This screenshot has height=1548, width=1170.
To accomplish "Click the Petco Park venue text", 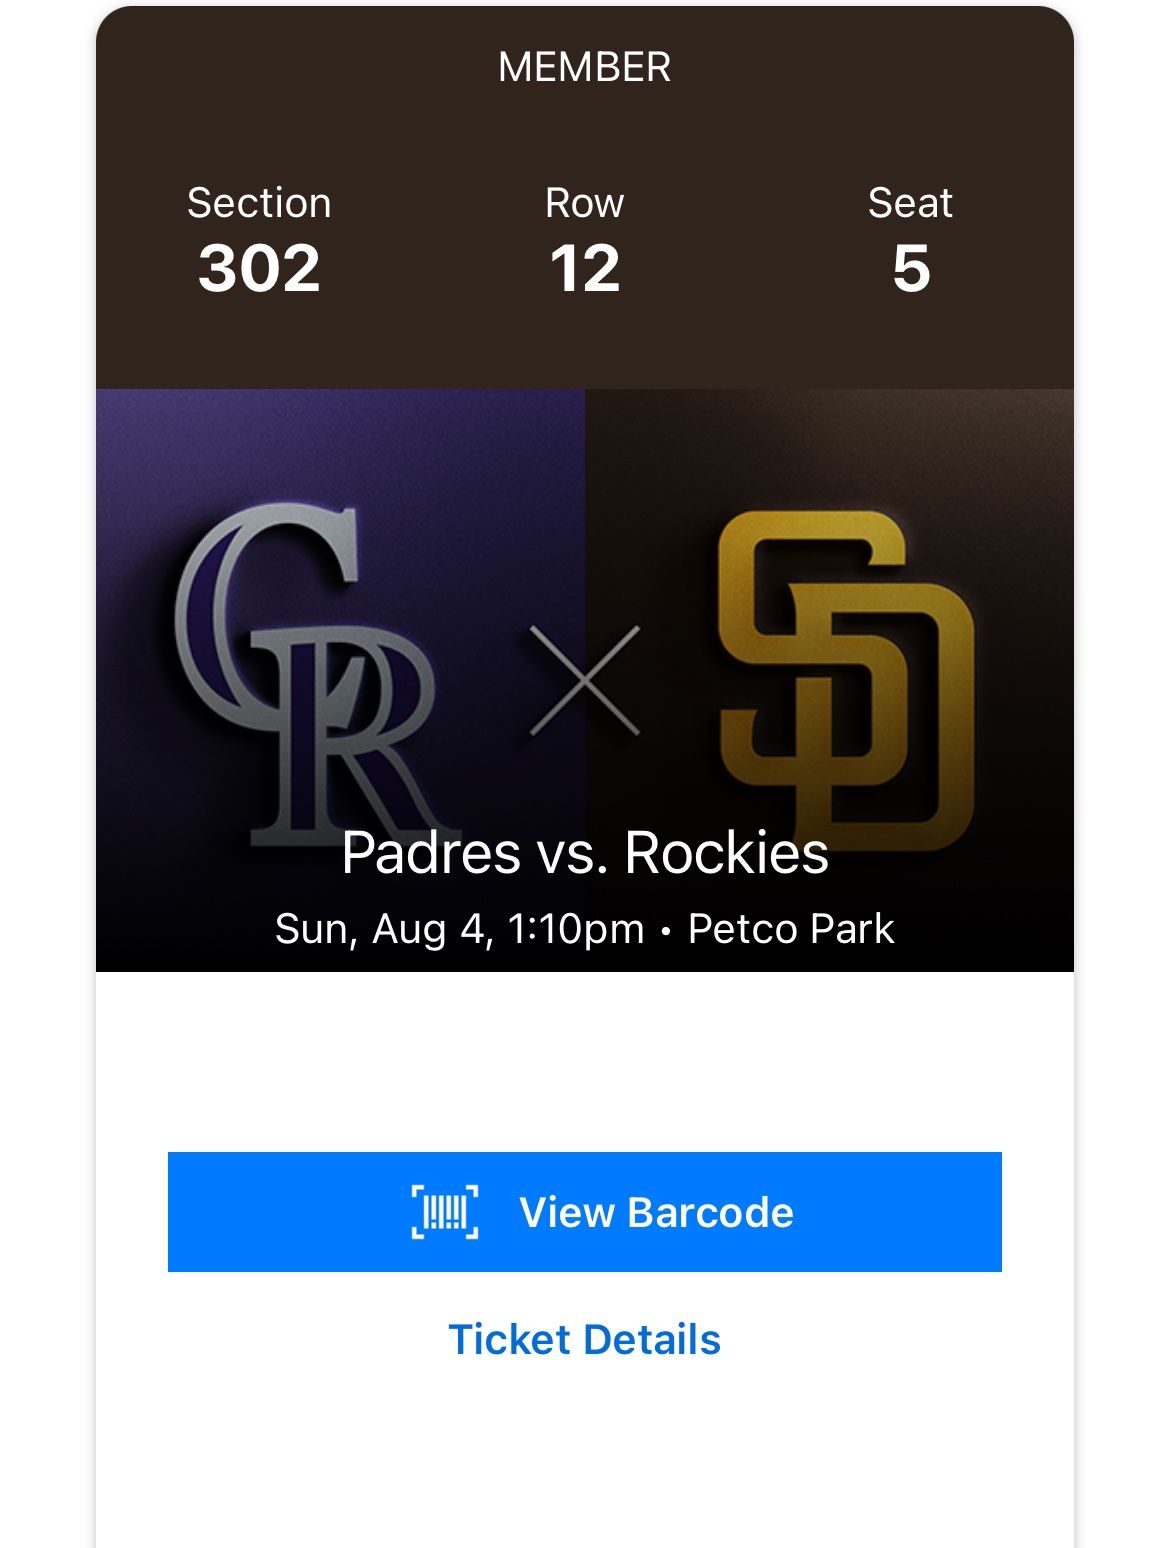I will click(791, 929).
